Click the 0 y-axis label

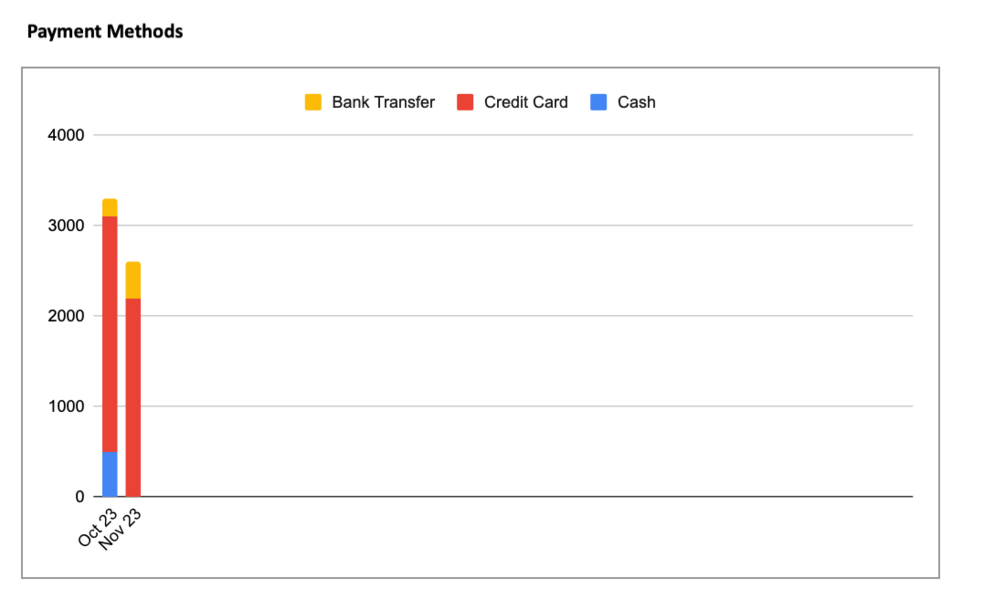pos(79,497)
